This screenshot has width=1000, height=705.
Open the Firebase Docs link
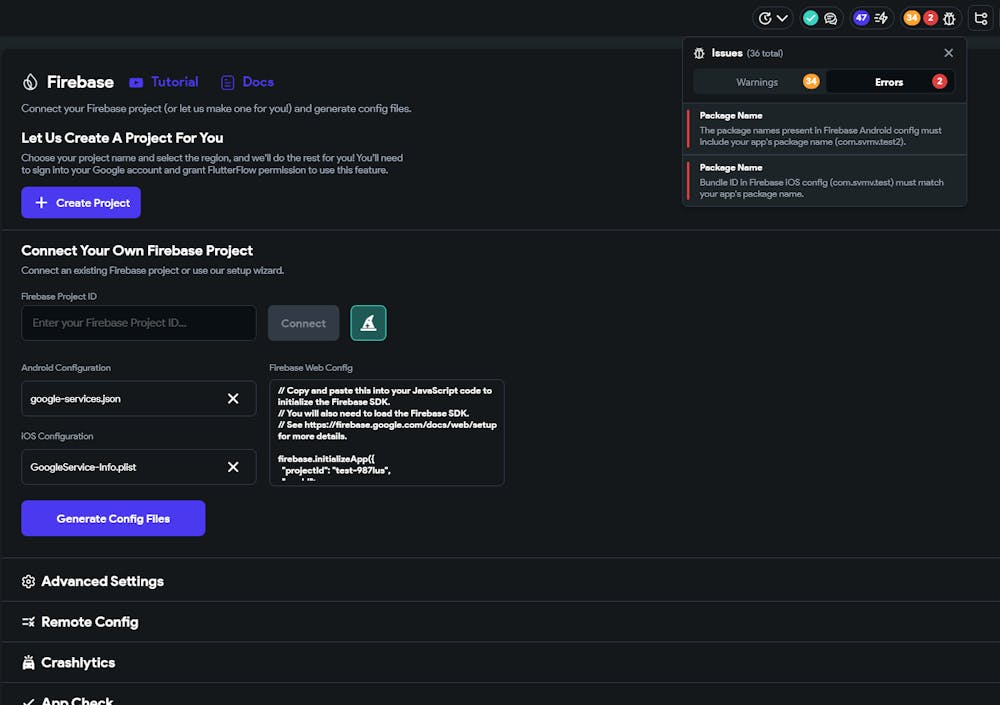click(247, 82)
